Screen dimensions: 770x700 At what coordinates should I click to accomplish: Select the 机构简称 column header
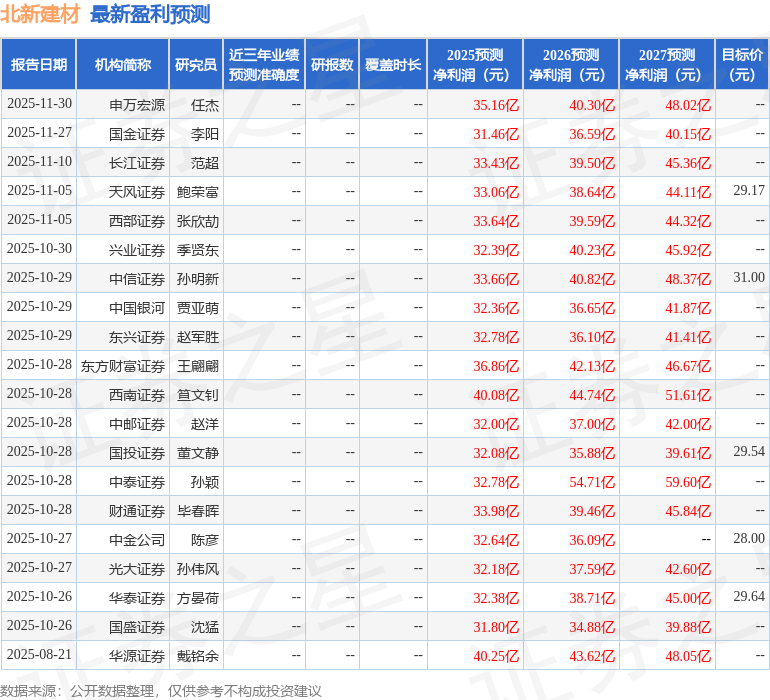(123, 65)
